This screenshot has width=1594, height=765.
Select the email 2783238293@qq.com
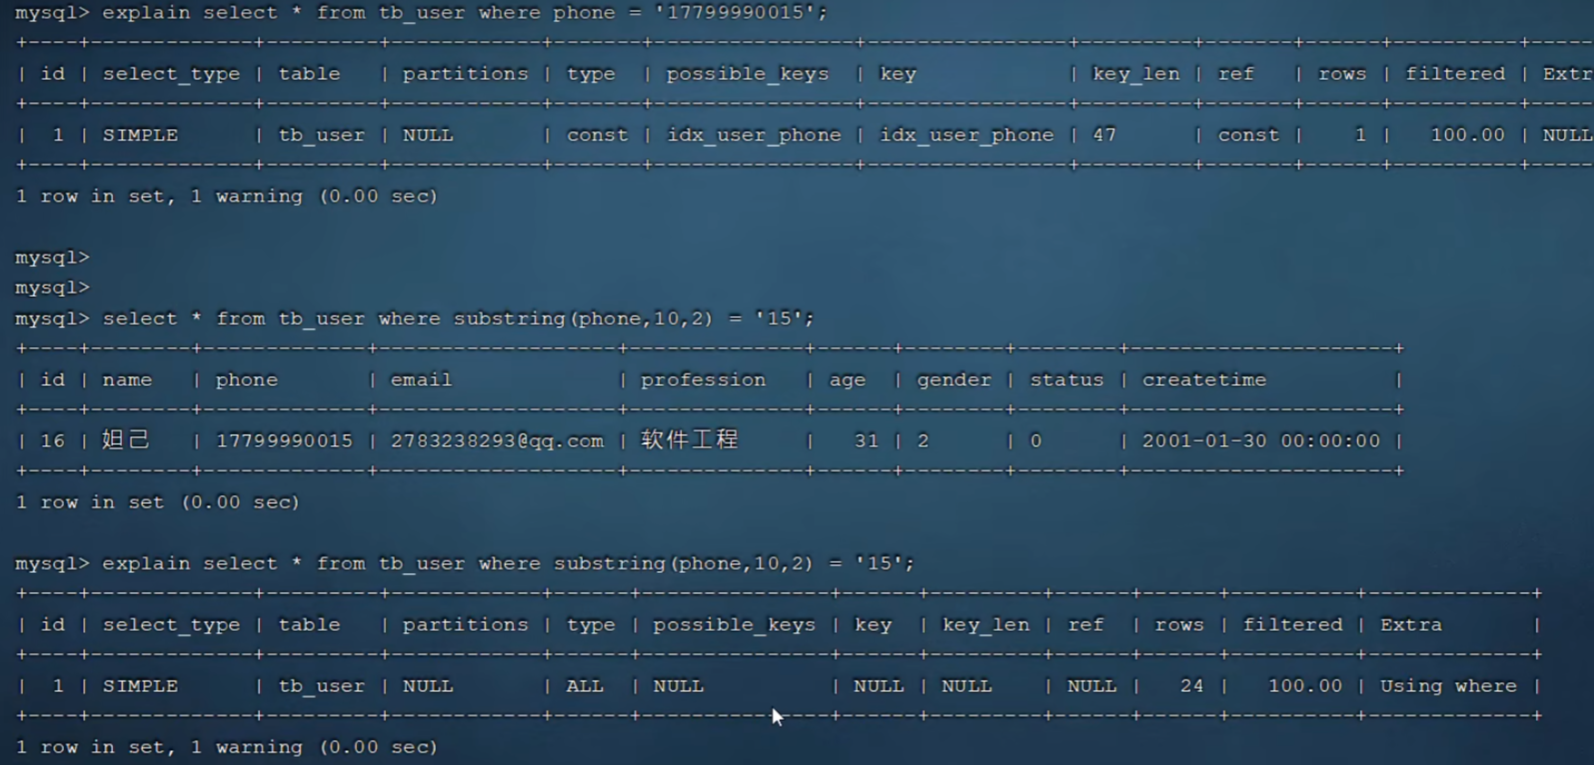pyautogui.click(x=497, y=441)
